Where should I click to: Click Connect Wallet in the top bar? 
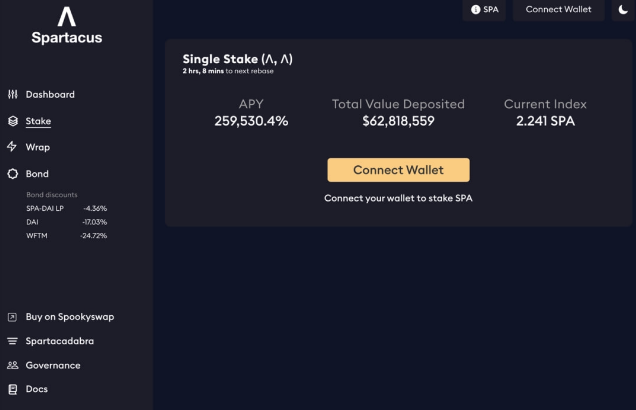point(559,10)
